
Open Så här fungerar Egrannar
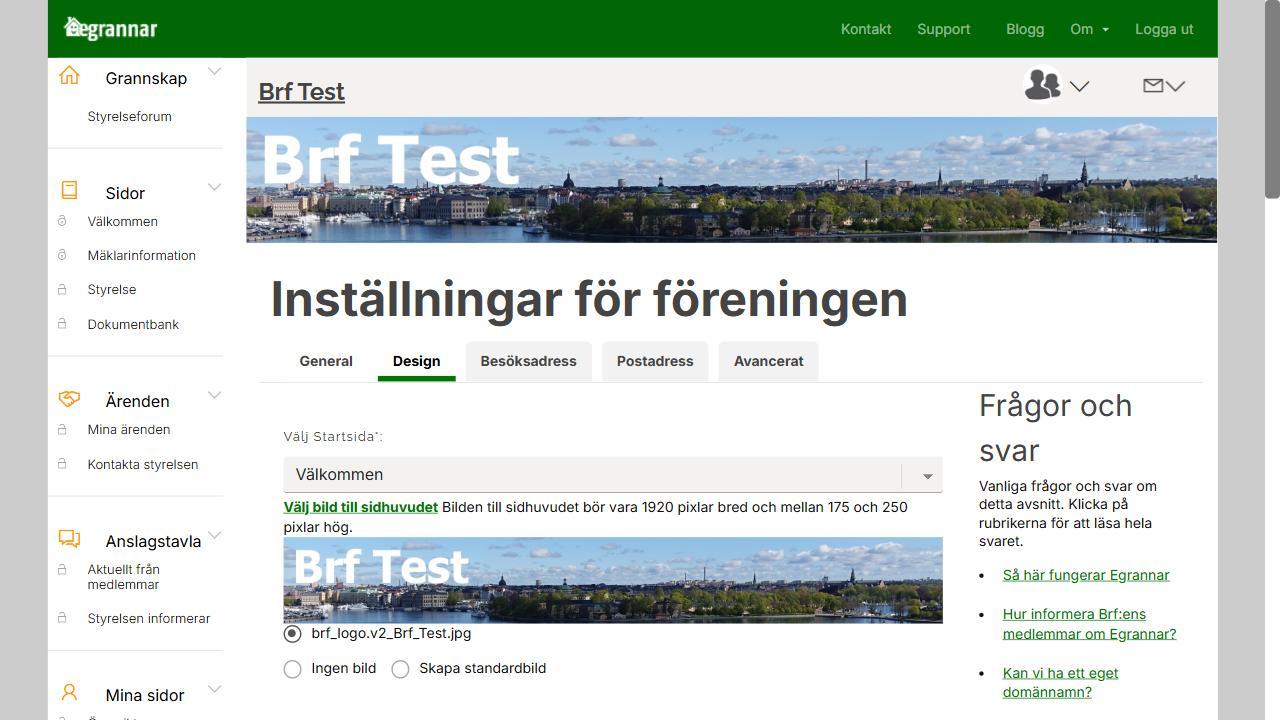(1086, 575)
